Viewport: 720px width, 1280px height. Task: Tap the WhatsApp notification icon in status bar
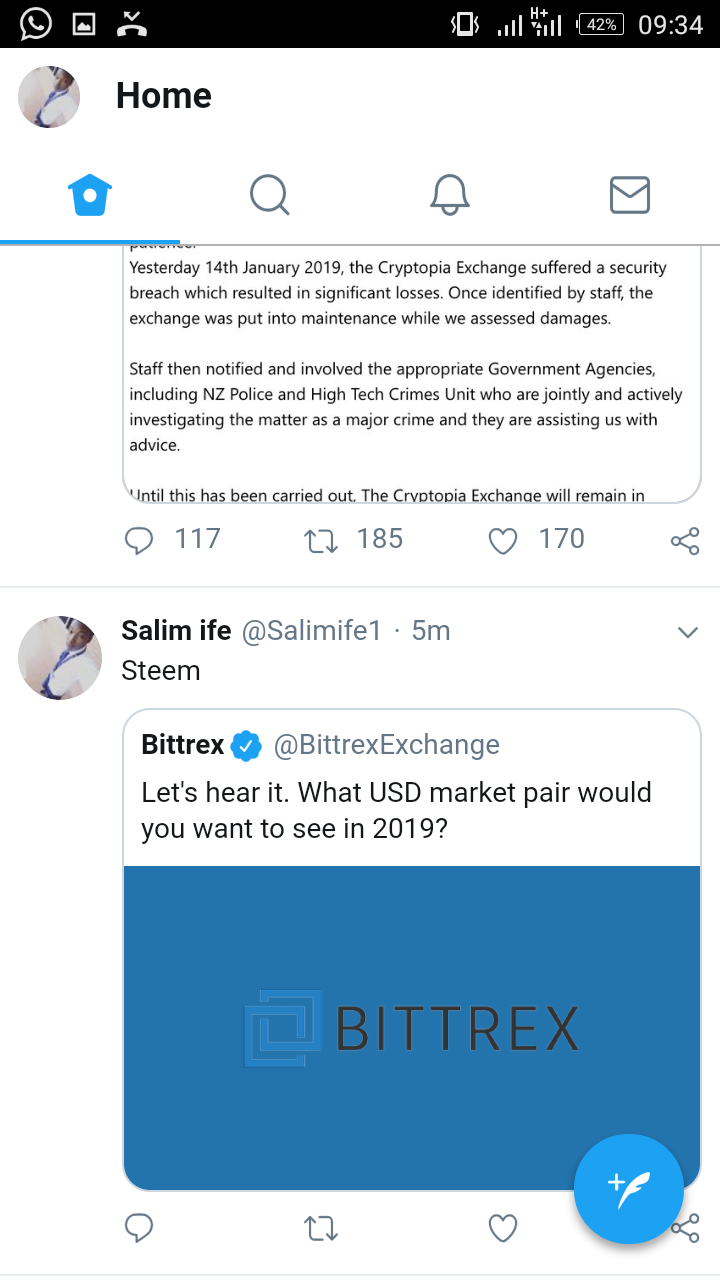tap(35, 23)
